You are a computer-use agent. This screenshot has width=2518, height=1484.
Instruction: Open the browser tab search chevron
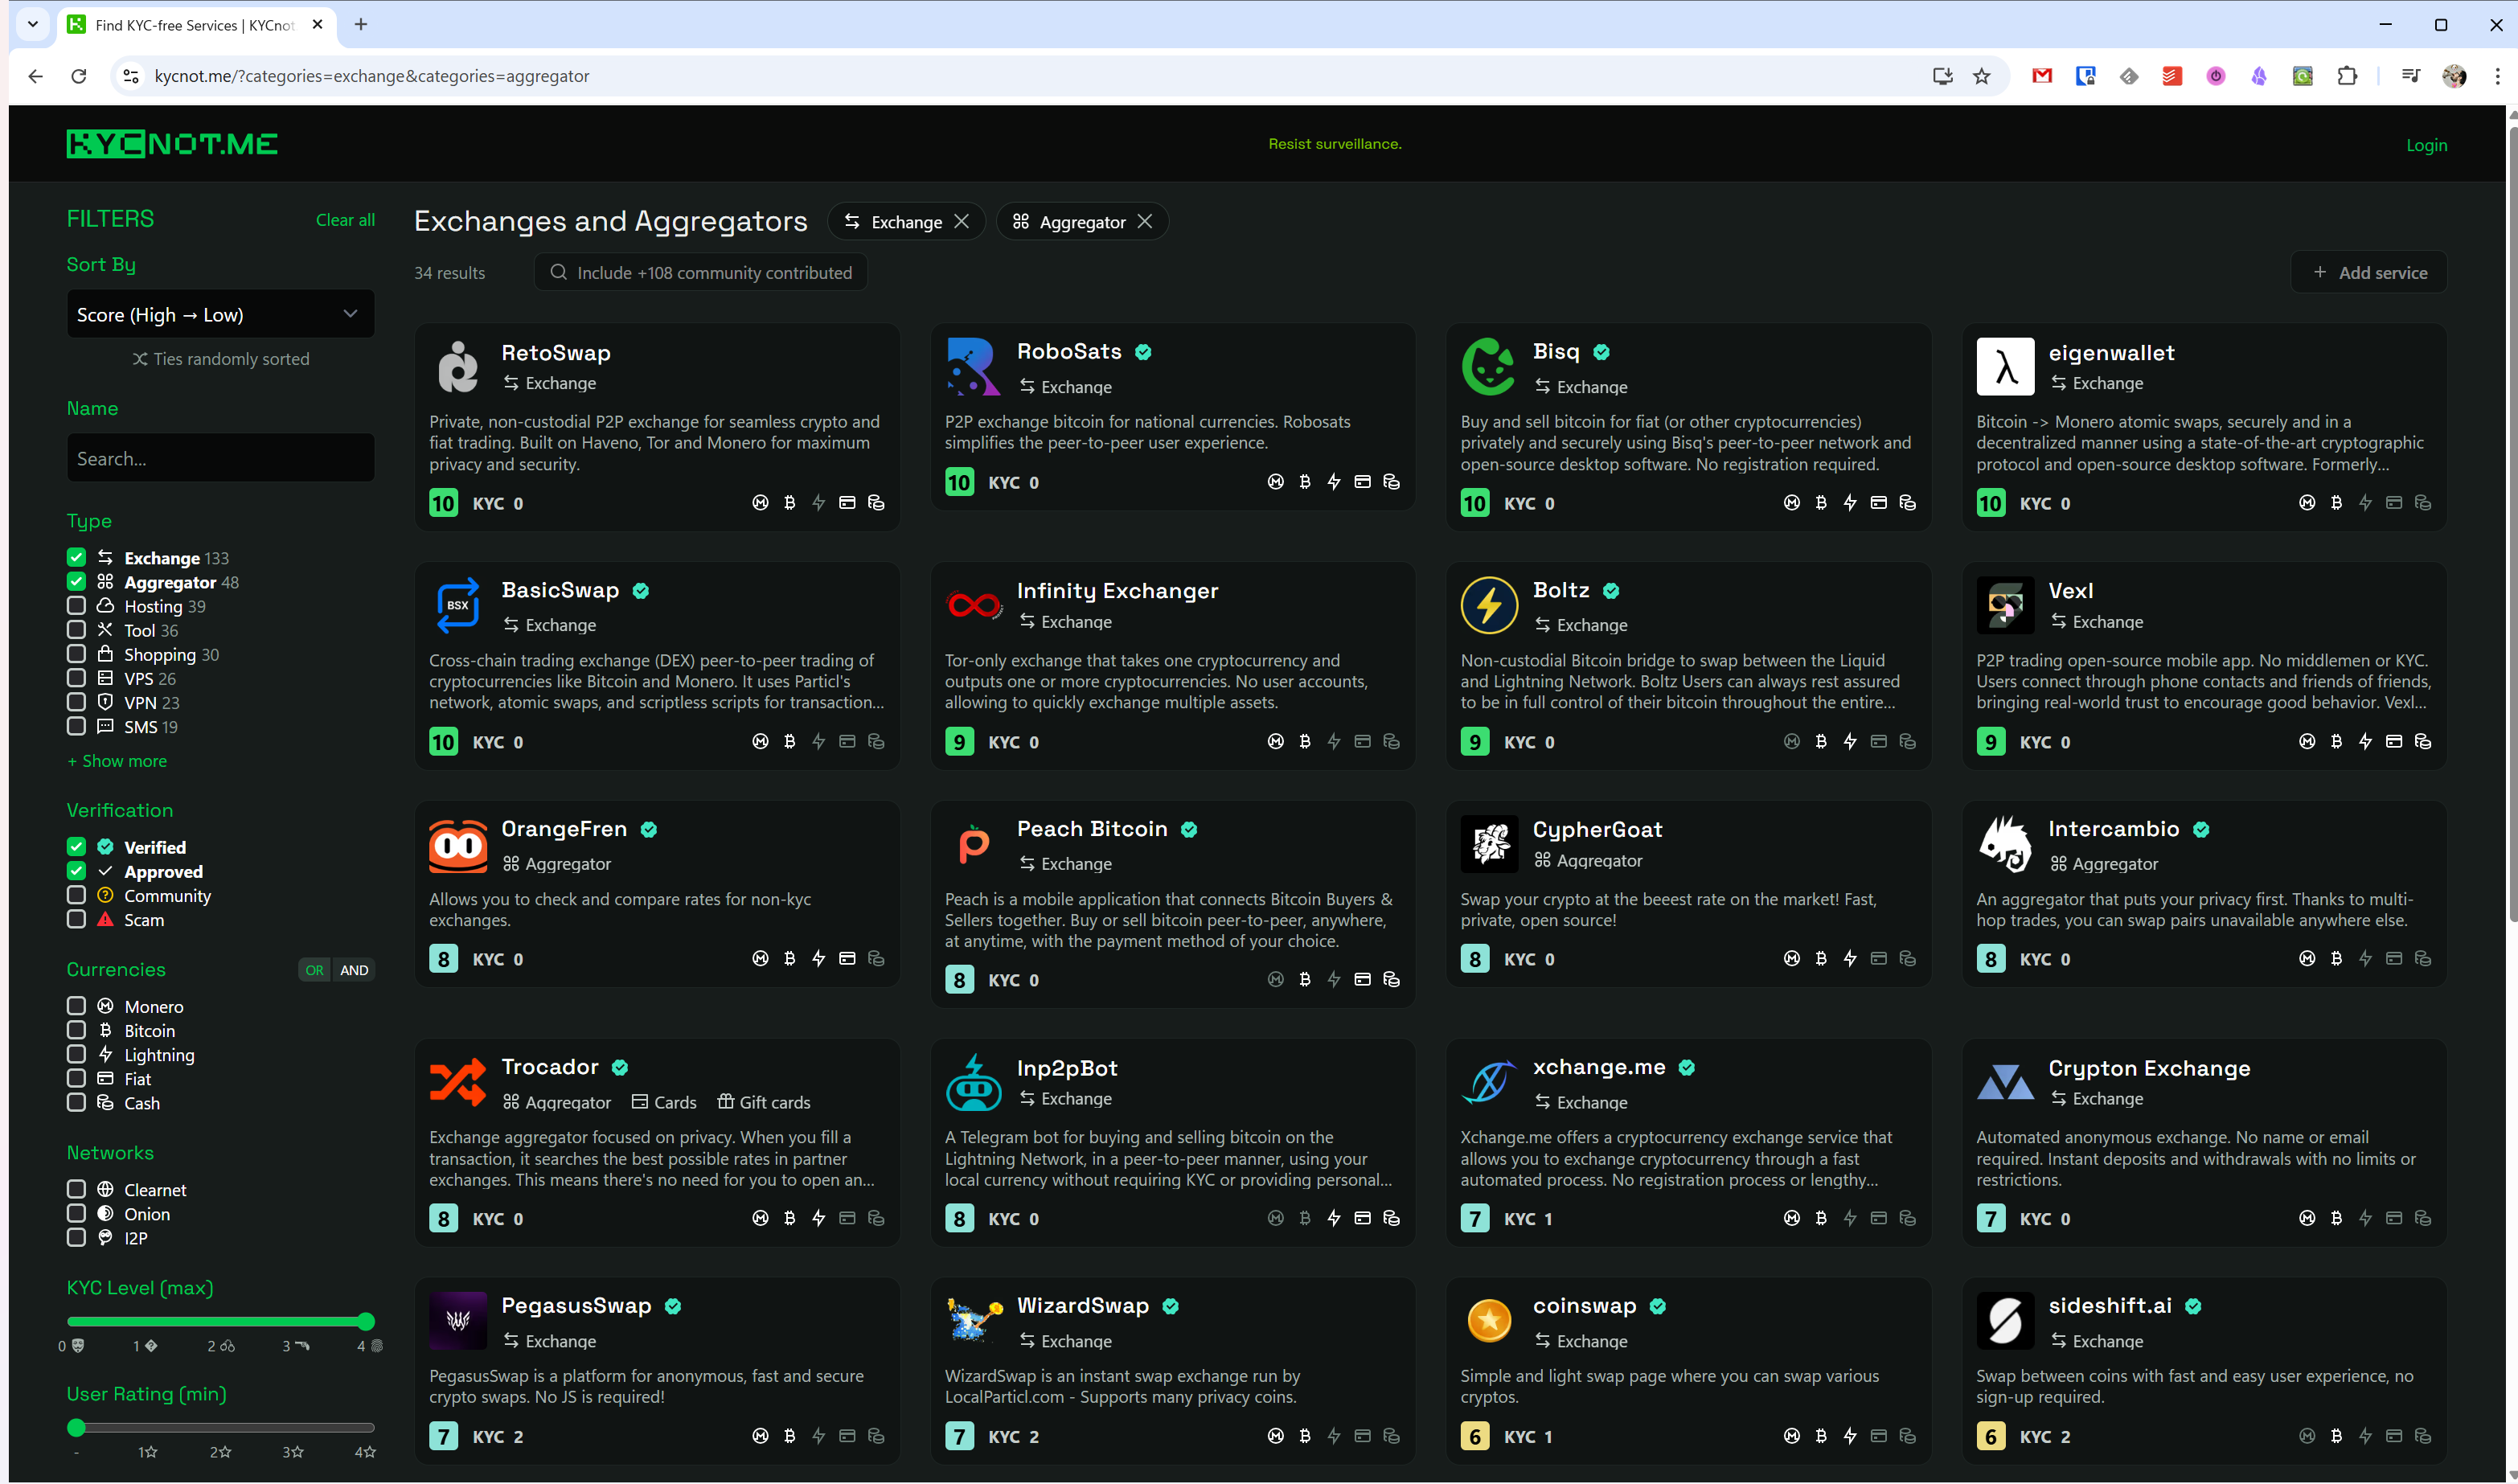pos(32,24)
